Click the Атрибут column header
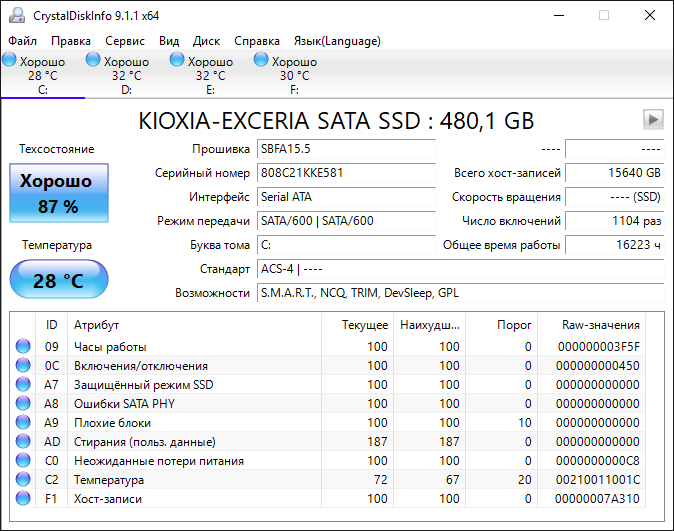674x531 pixels. (194, 325)
